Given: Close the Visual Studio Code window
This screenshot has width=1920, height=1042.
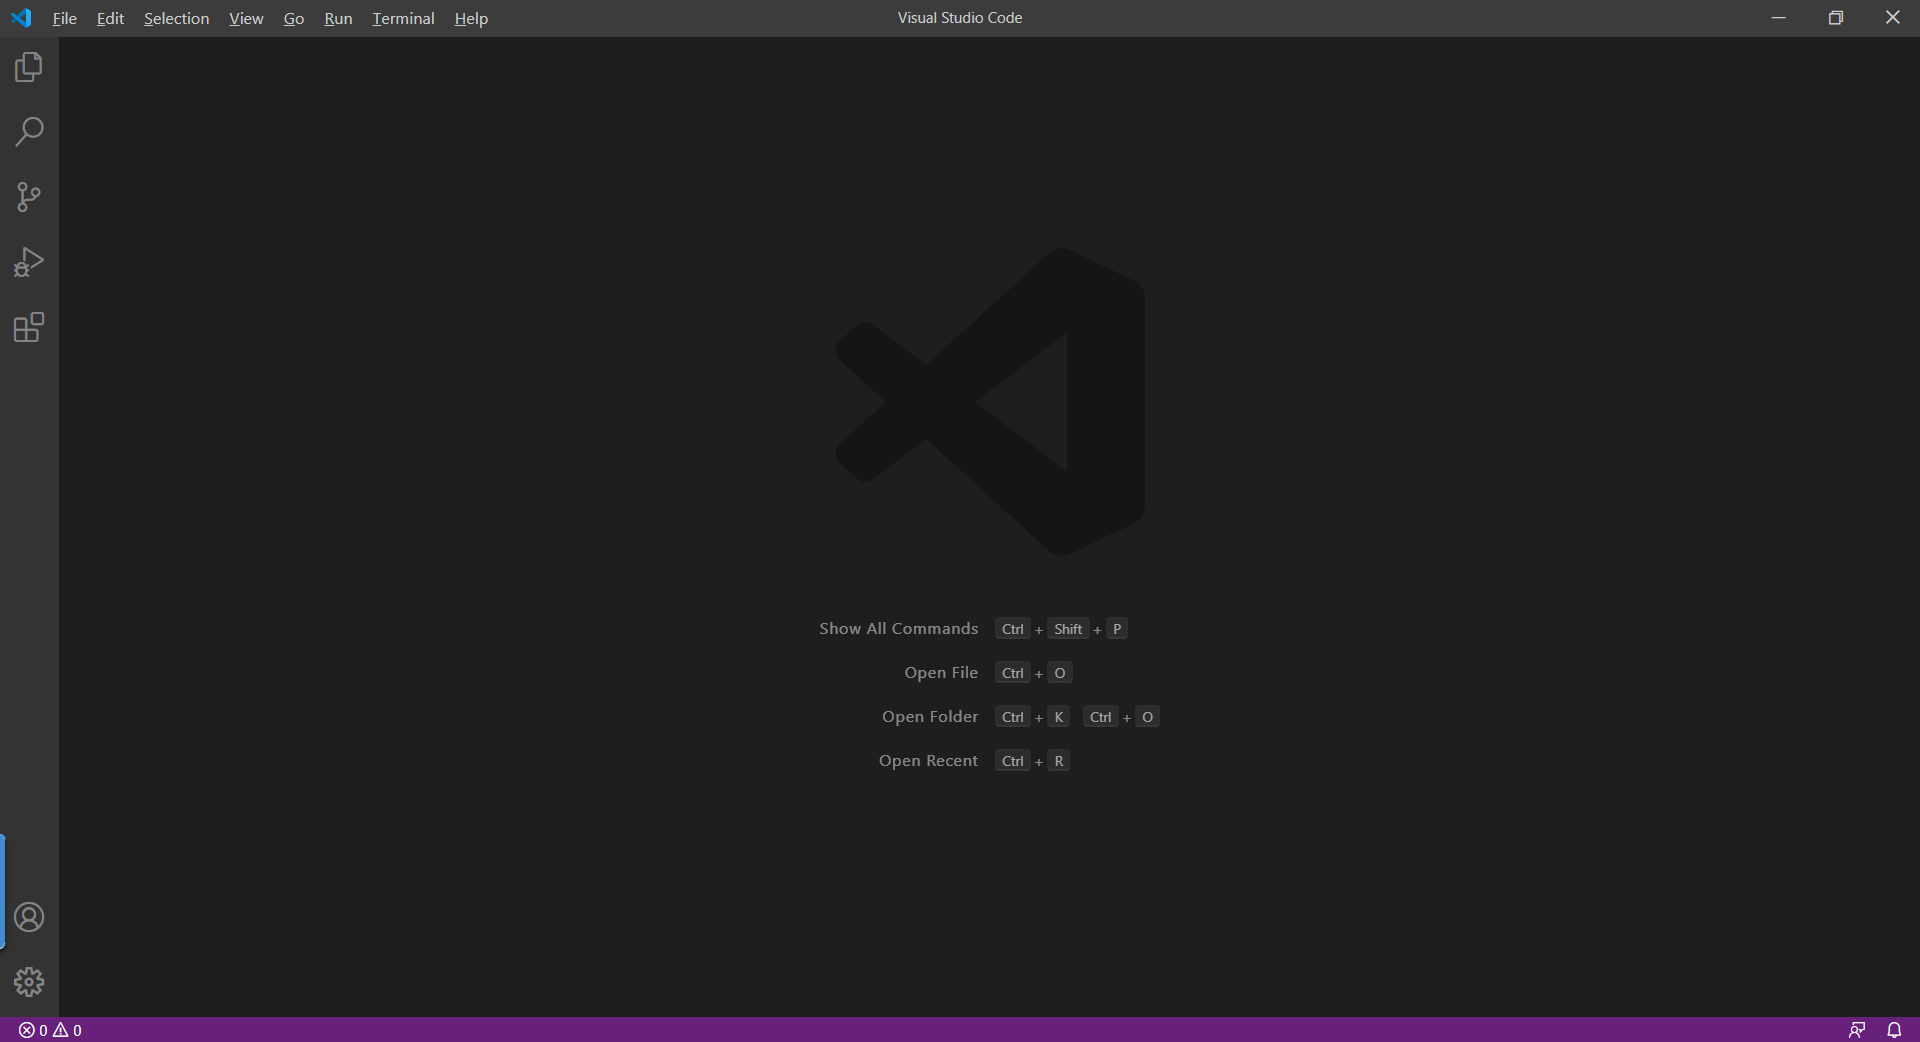Looking at the screenshot, I should 1892,18.
